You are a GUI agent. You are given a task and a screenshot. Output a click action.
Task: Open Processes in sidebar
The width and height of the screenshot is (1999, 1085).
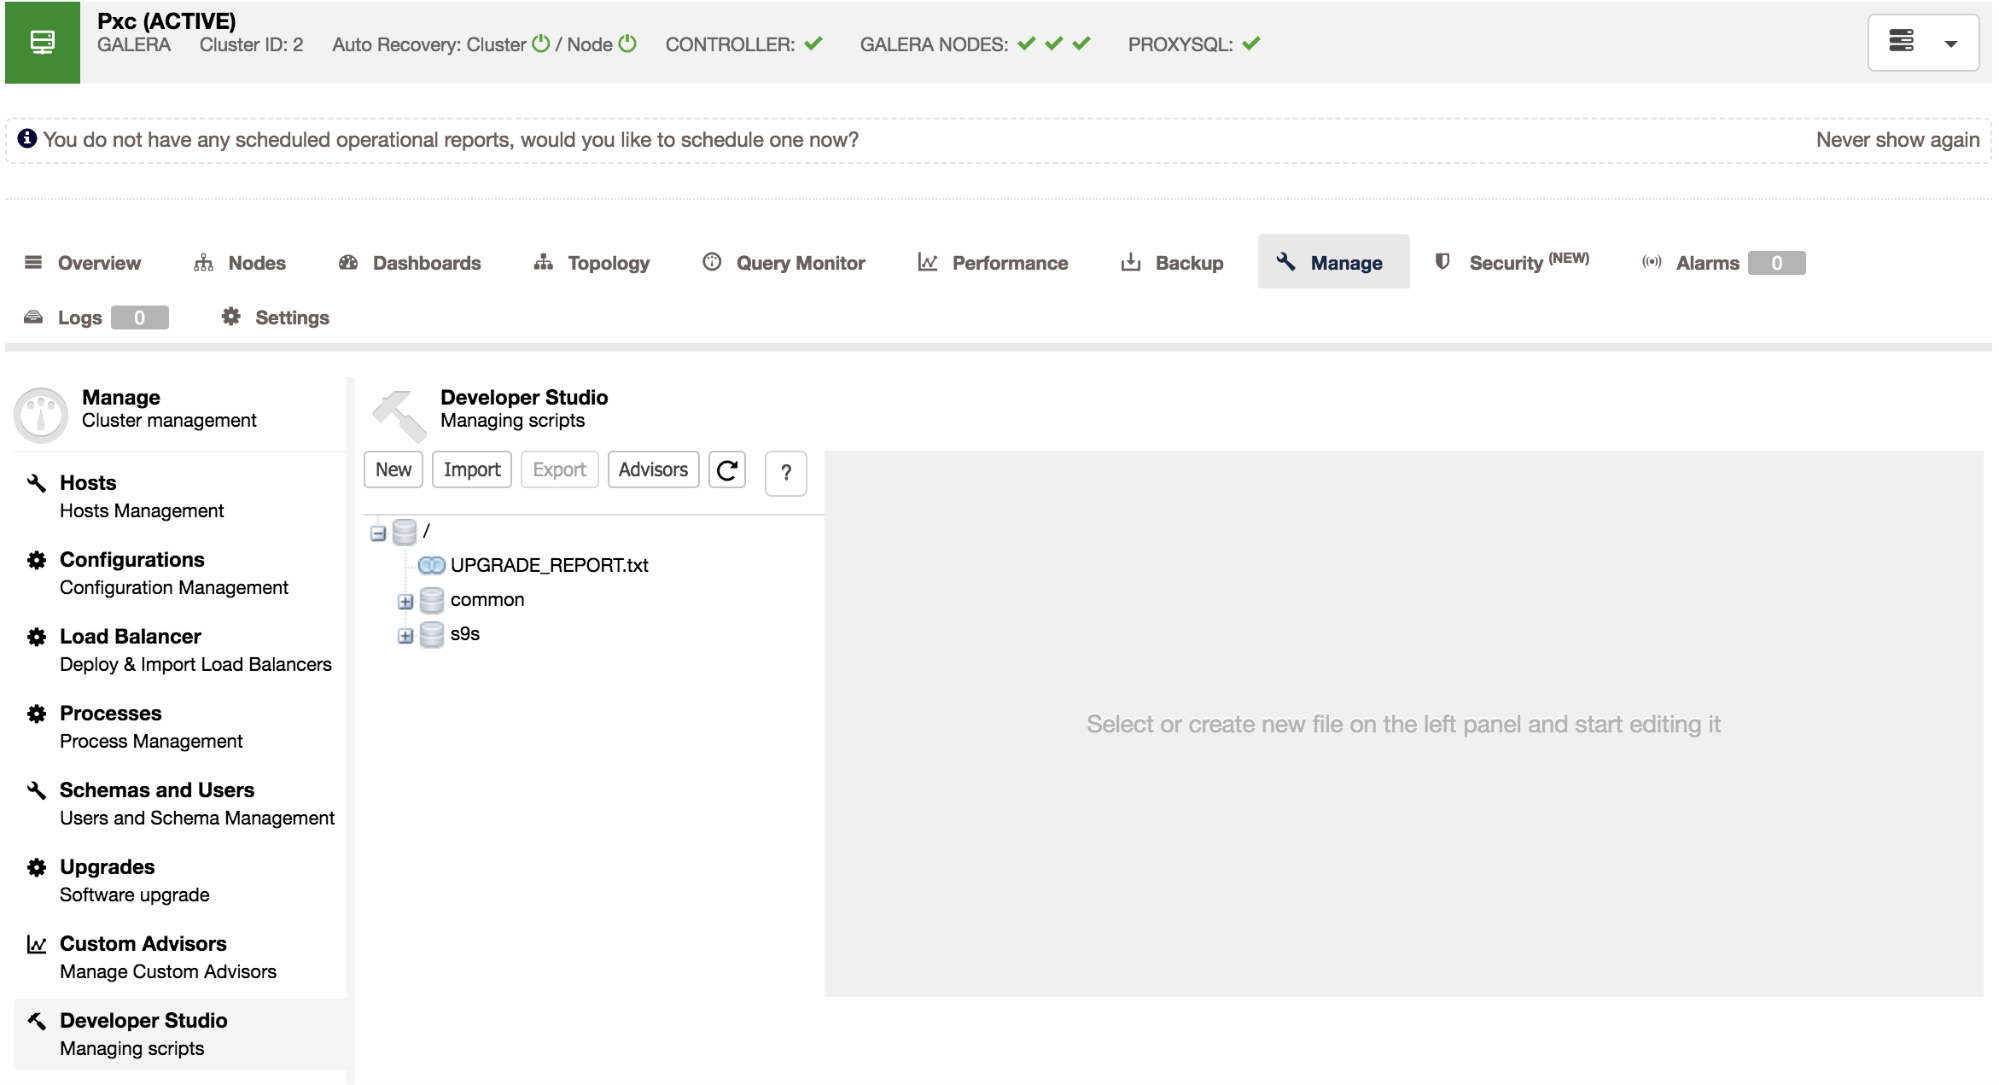coord(180,728)
